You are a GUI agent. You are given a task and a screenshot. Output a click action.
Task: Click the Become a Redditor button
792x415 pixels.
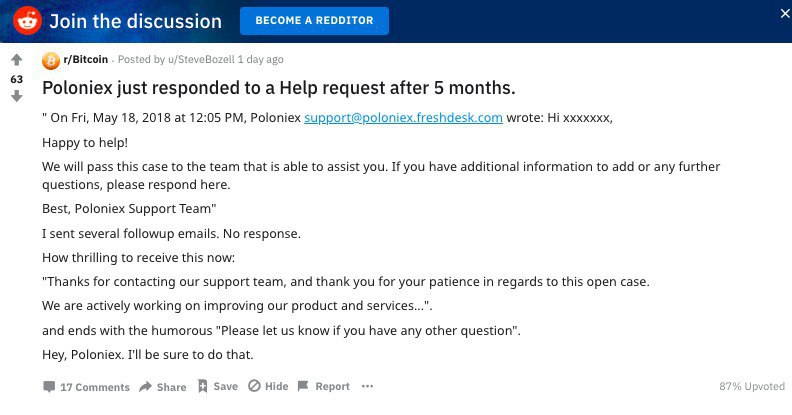pos(314,21)
